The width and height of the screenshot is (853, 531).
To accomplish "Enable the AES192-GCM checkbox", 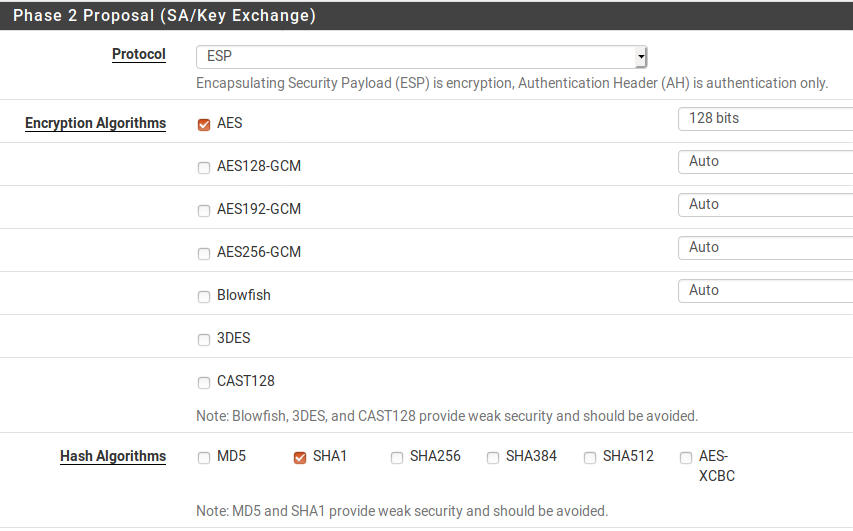I will 204,211.
